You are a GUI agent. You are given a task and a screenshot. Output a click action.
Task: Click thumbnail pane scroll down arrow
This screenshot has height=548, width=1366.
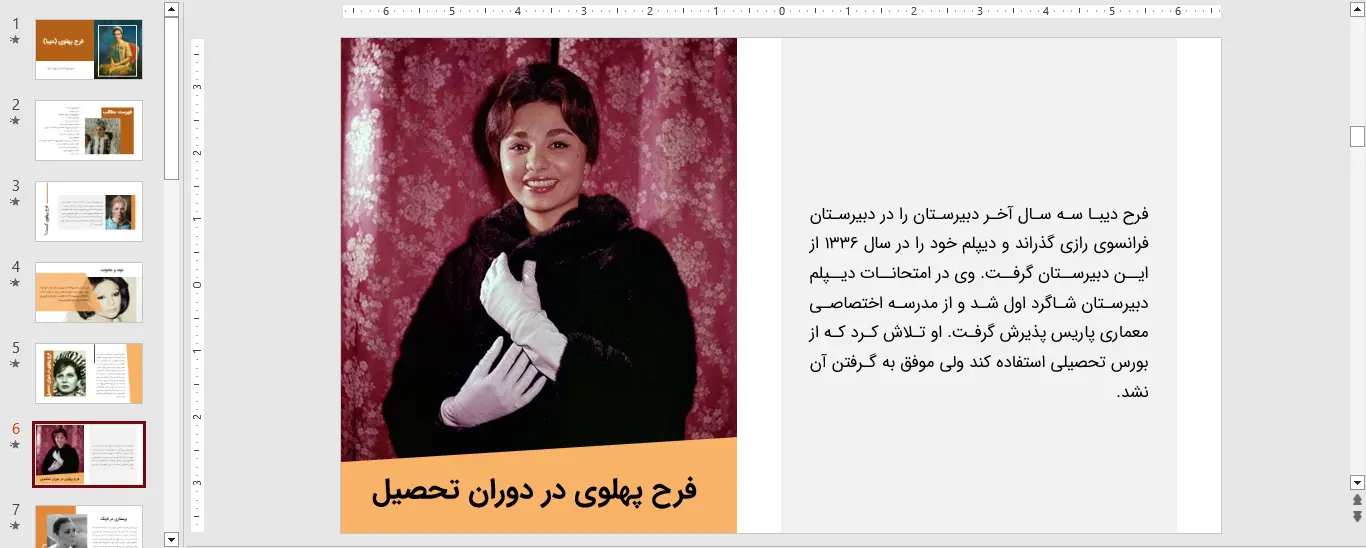[x=171, y=539]
